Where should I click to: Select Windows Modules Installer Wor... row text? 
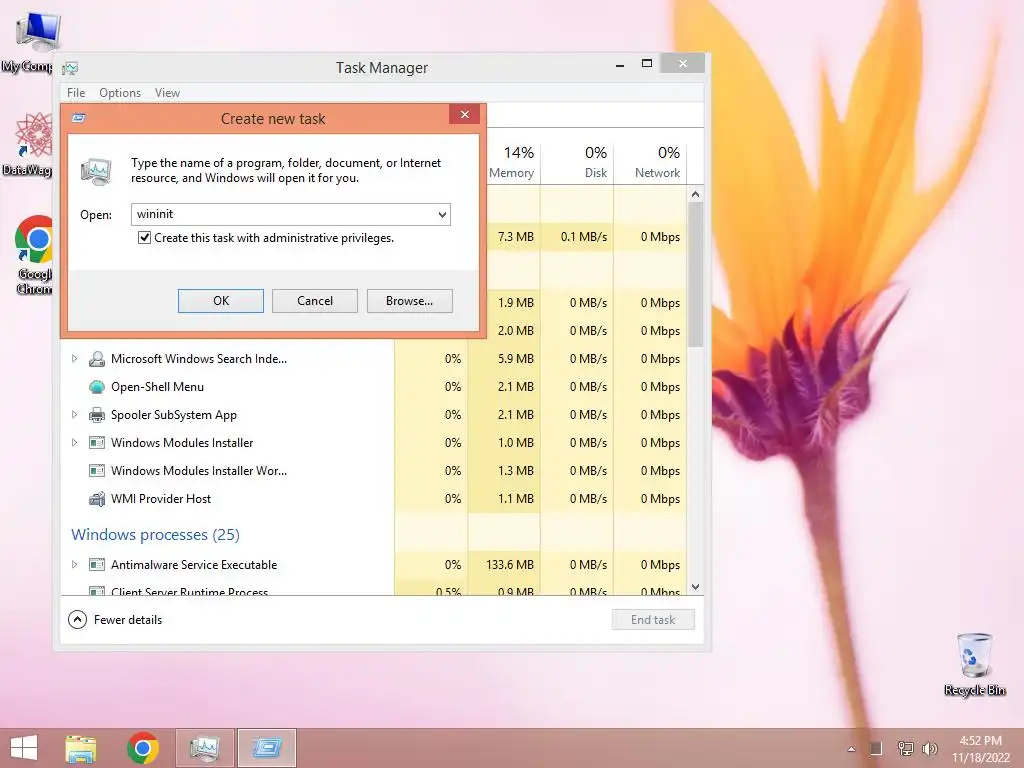(x=199, y=471)
